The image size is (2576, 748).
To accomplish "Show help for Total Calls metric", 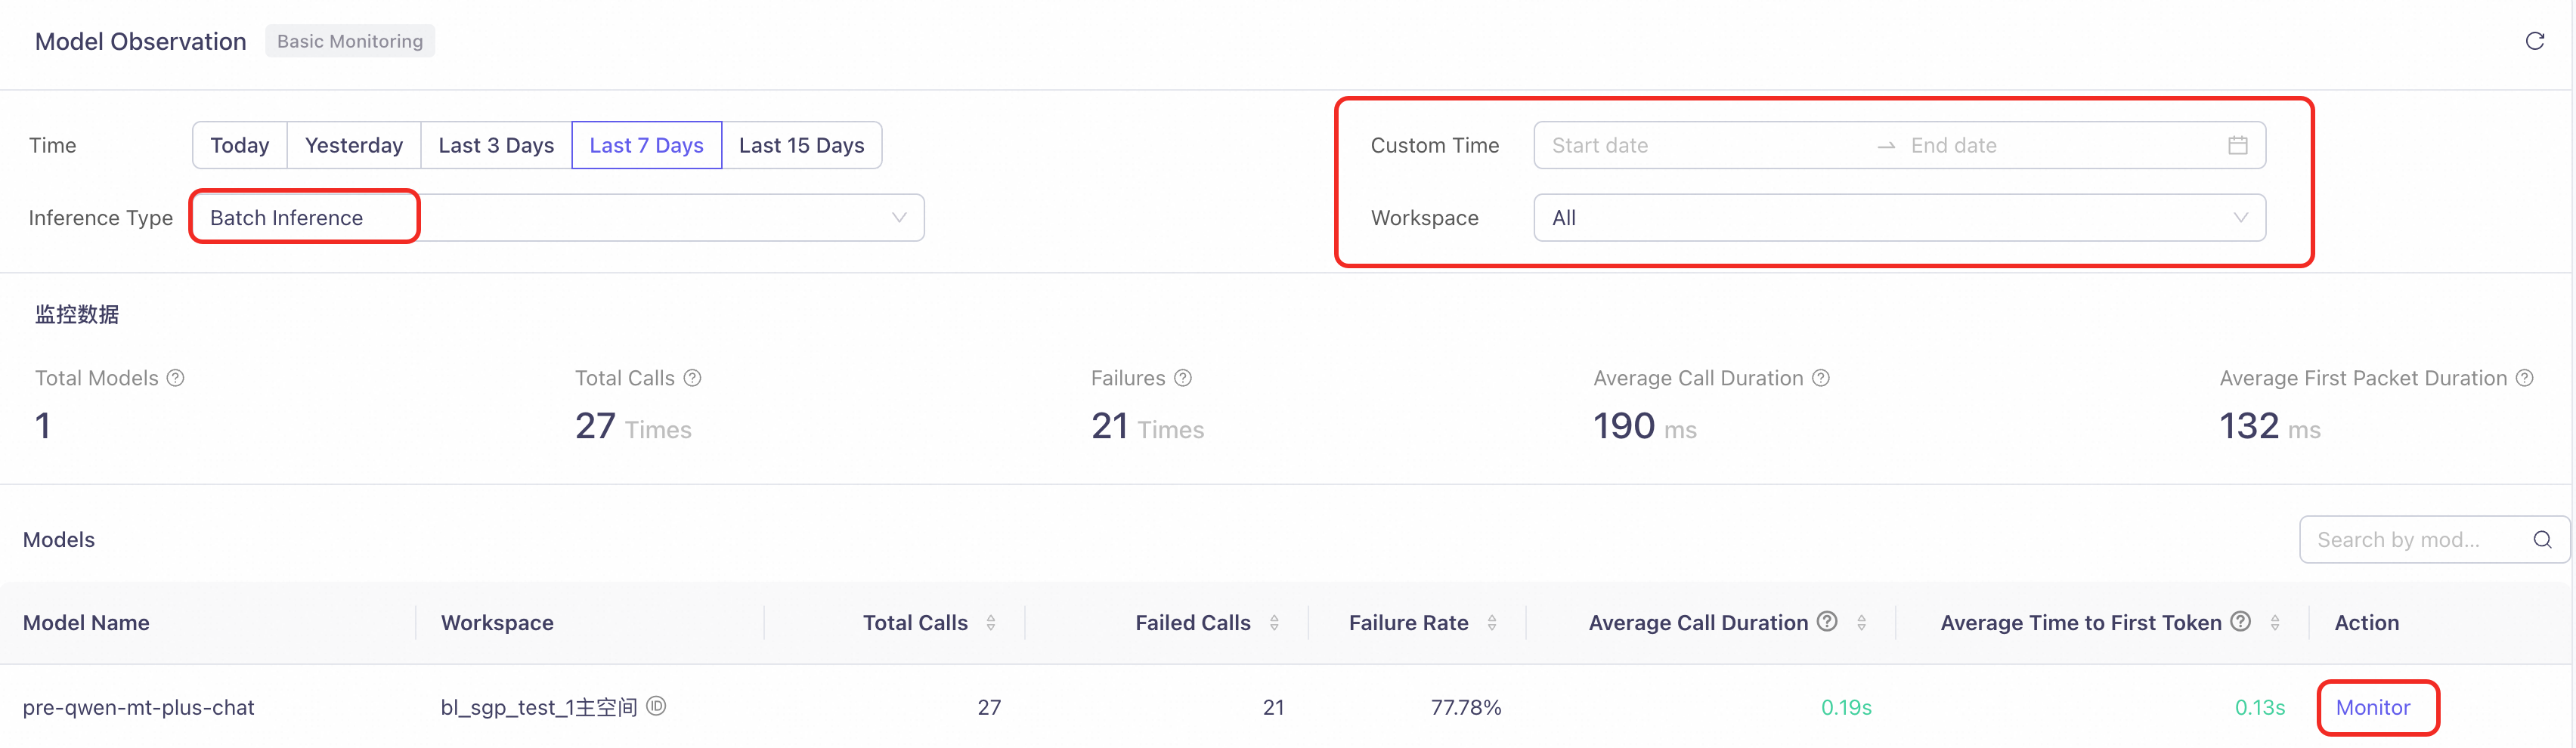I will point(692,378).
